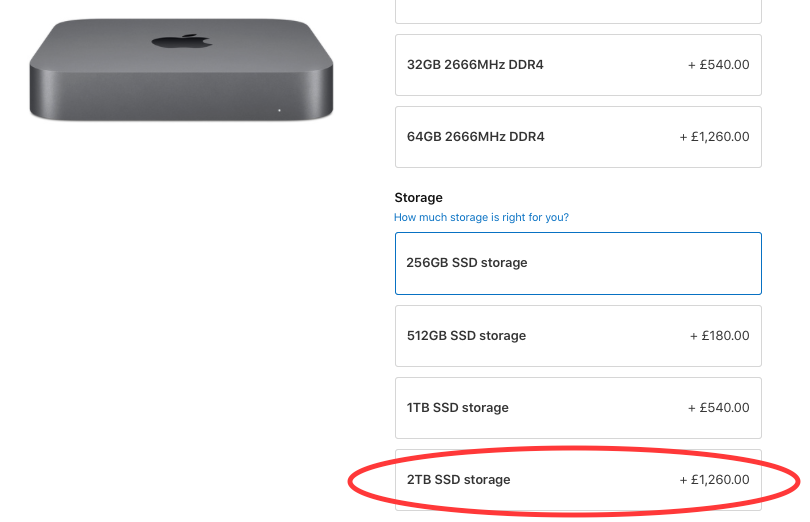
Task: Select the 64GB 2666MHz DDR4 memory option
Action: (x=578, y=137)
